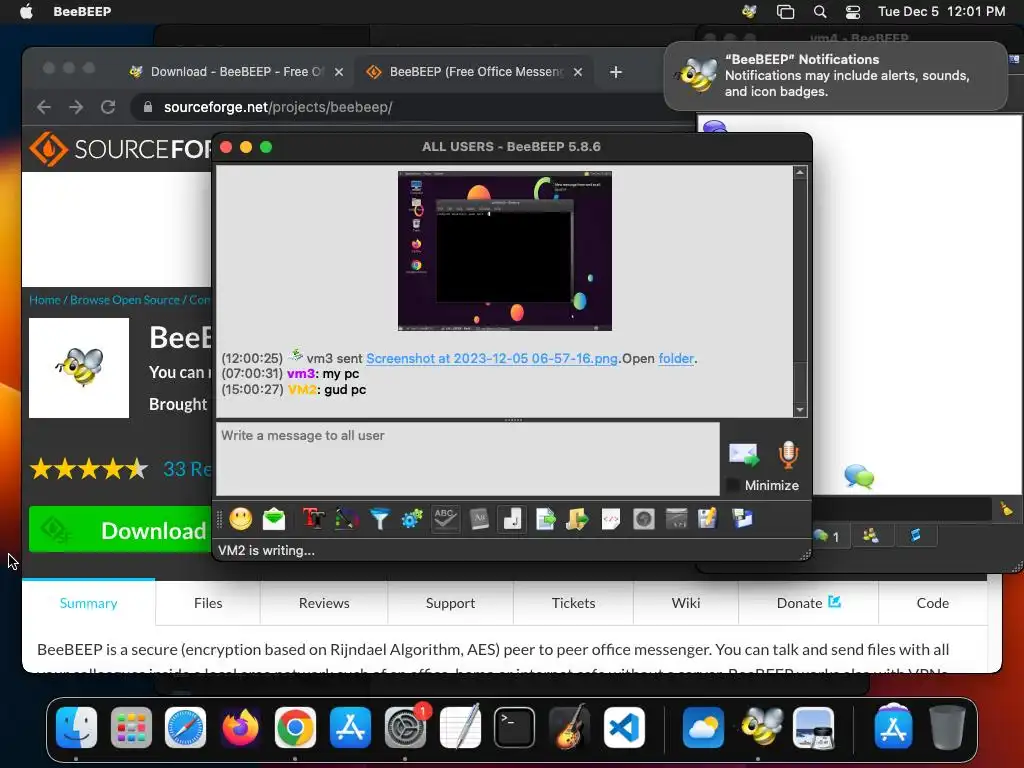1024x768 pixels.
Task: Go forward in the browser
Action: coord(76,107)
